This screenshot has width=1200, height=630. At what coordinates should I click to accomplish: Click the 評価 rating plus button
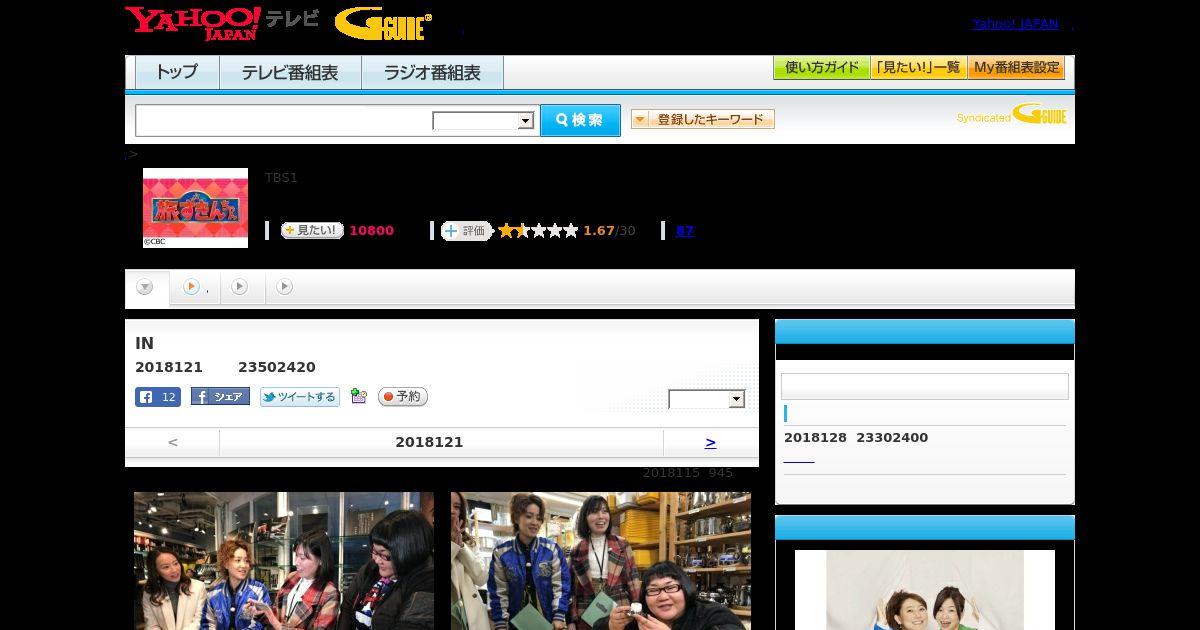pos(467,230)
